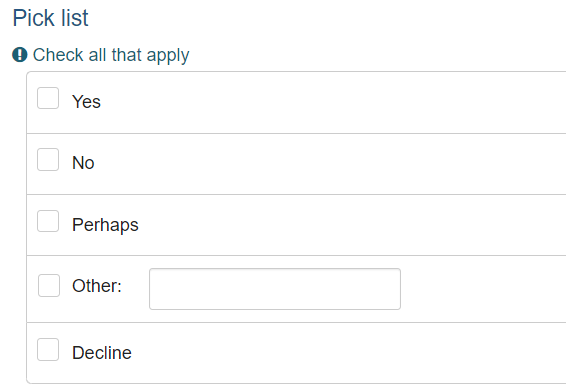The width and height of the screenshot is (566, 385).
Task: Click the Check all that apply text
Action: coord(111,55)
